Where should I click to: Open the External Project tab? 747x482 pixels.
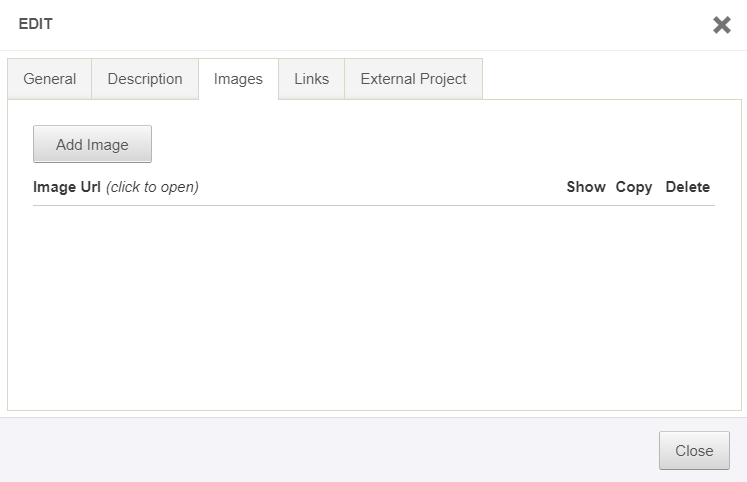pos(413,79)
